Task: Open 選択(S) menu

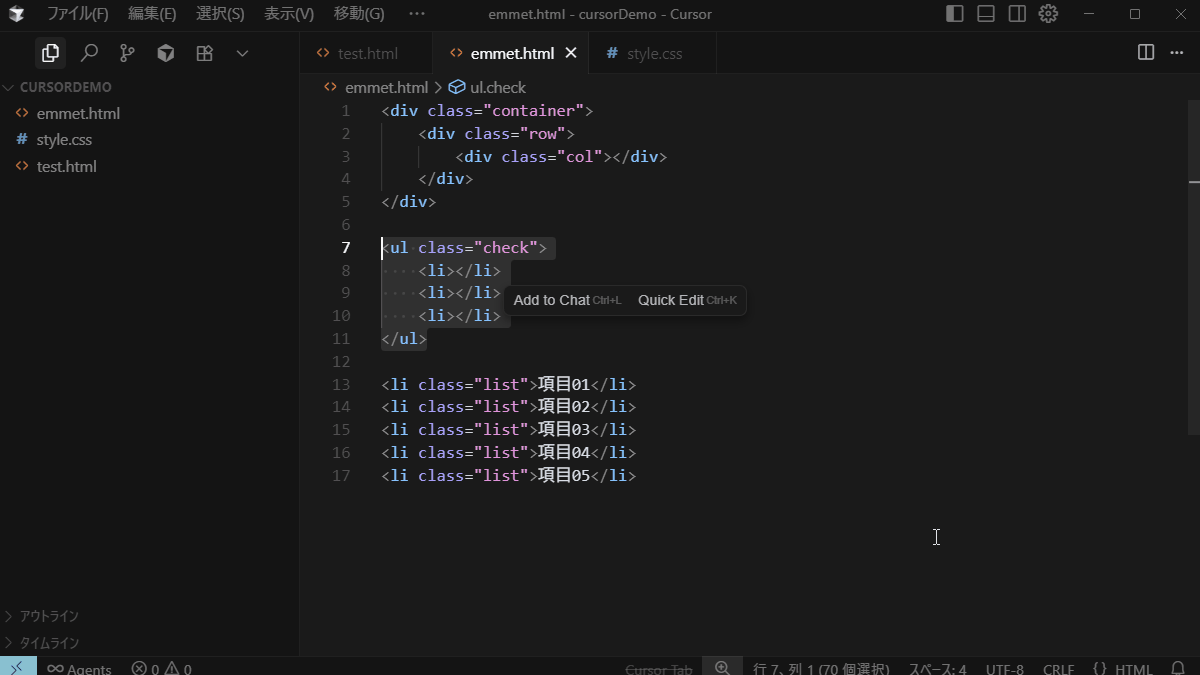Action: click(220, 14)
